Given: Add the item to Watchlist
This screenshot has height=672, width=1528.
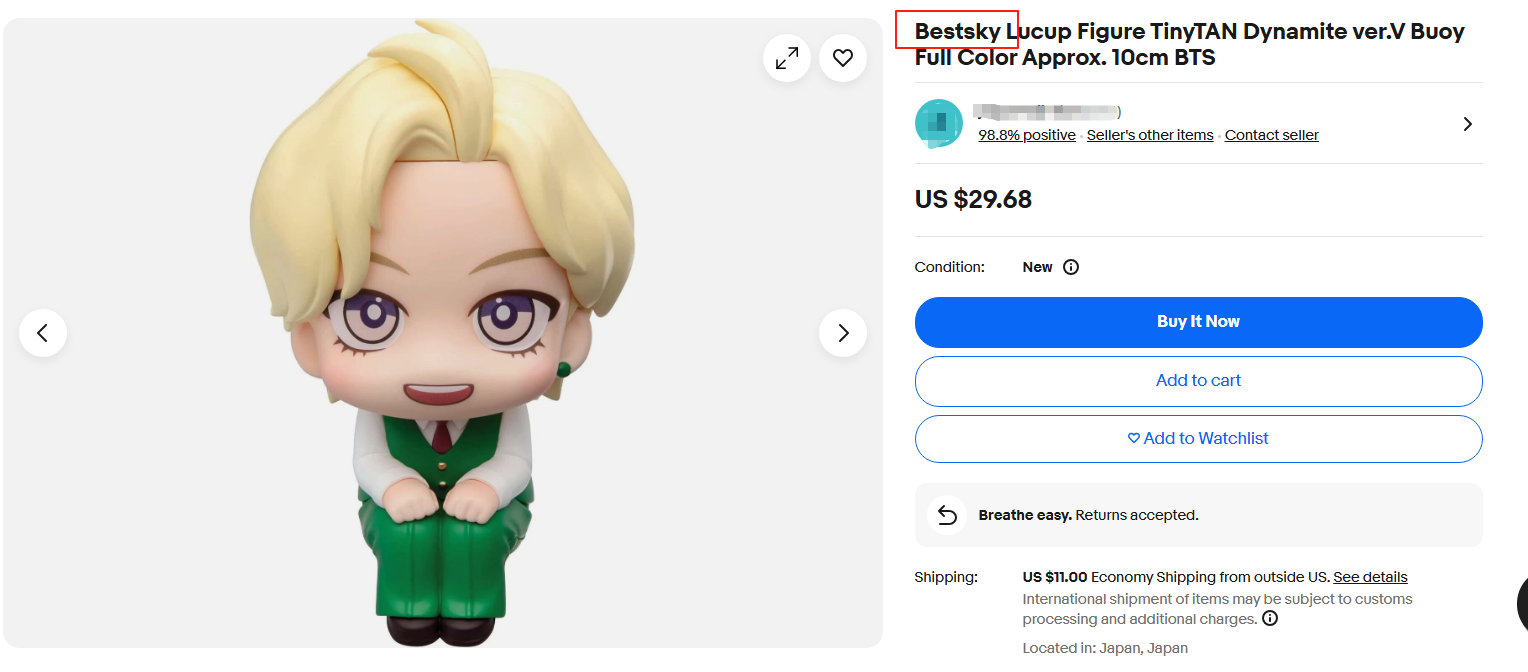Looking at the screenshot, I should (1198, 439).
